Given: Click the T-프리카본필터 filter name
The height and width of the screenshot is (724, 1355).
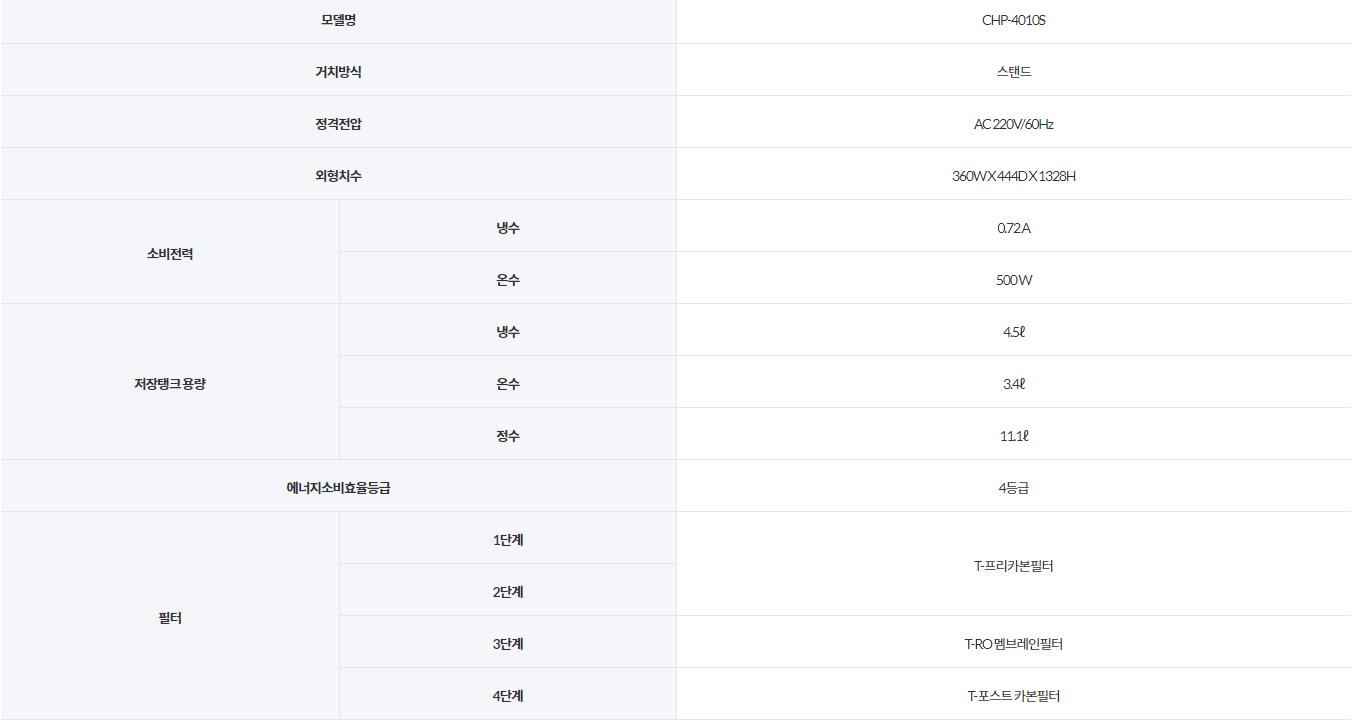Looking at the screenshot, I should point(1013,566).
